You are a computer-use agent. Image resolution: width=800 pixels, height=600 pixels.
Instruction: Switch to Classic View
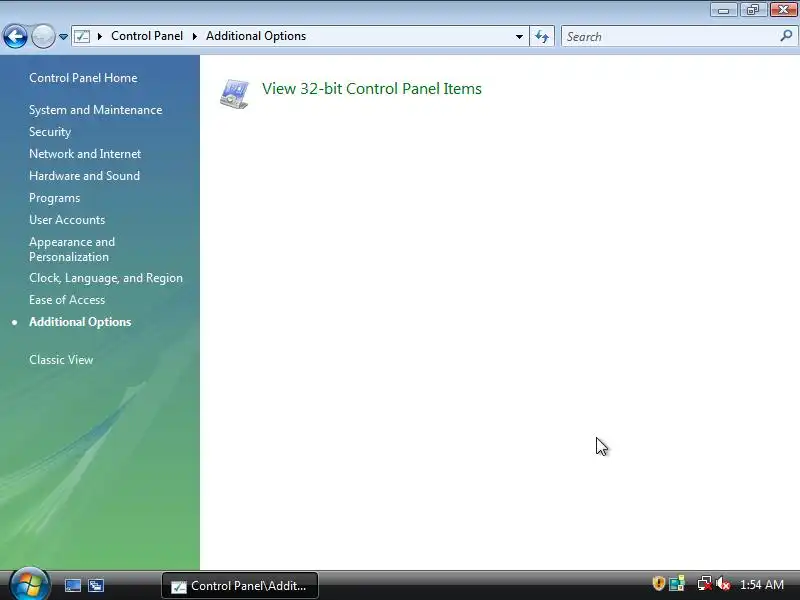pos(61,360)
